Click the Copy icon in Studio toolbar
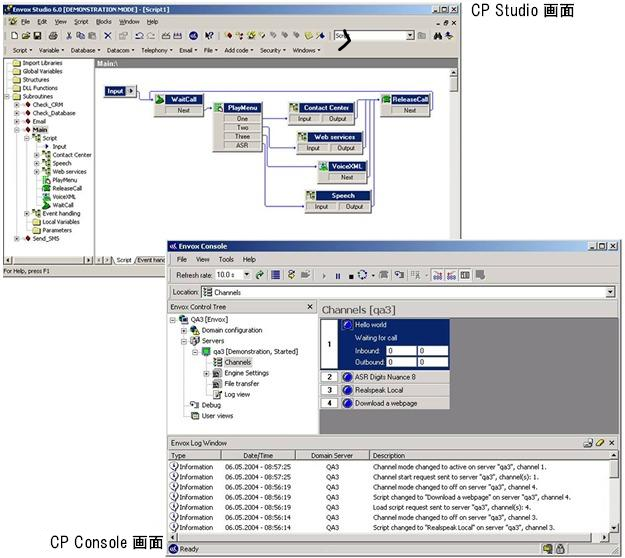625x558 pixels. click(80, 35)
